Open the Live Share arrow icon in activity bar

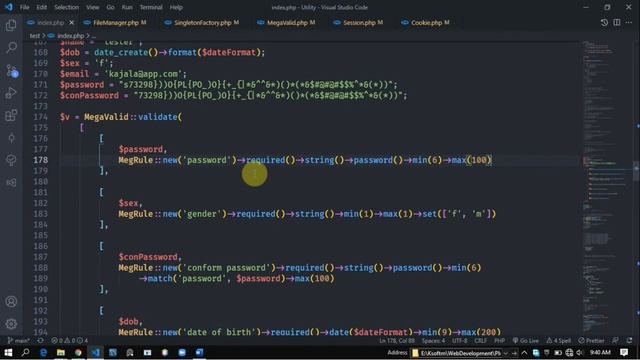click(11, 182)
